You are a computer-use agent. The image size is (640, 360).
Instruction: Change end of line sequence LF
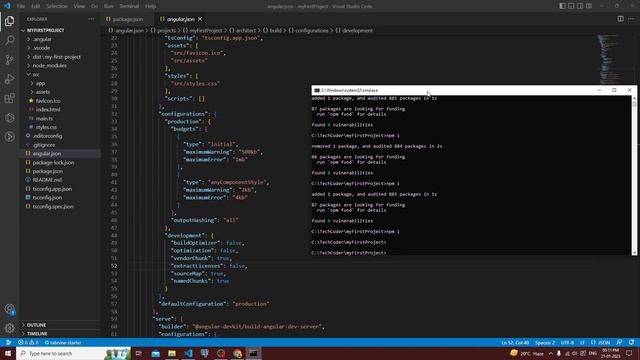(582, 342)
